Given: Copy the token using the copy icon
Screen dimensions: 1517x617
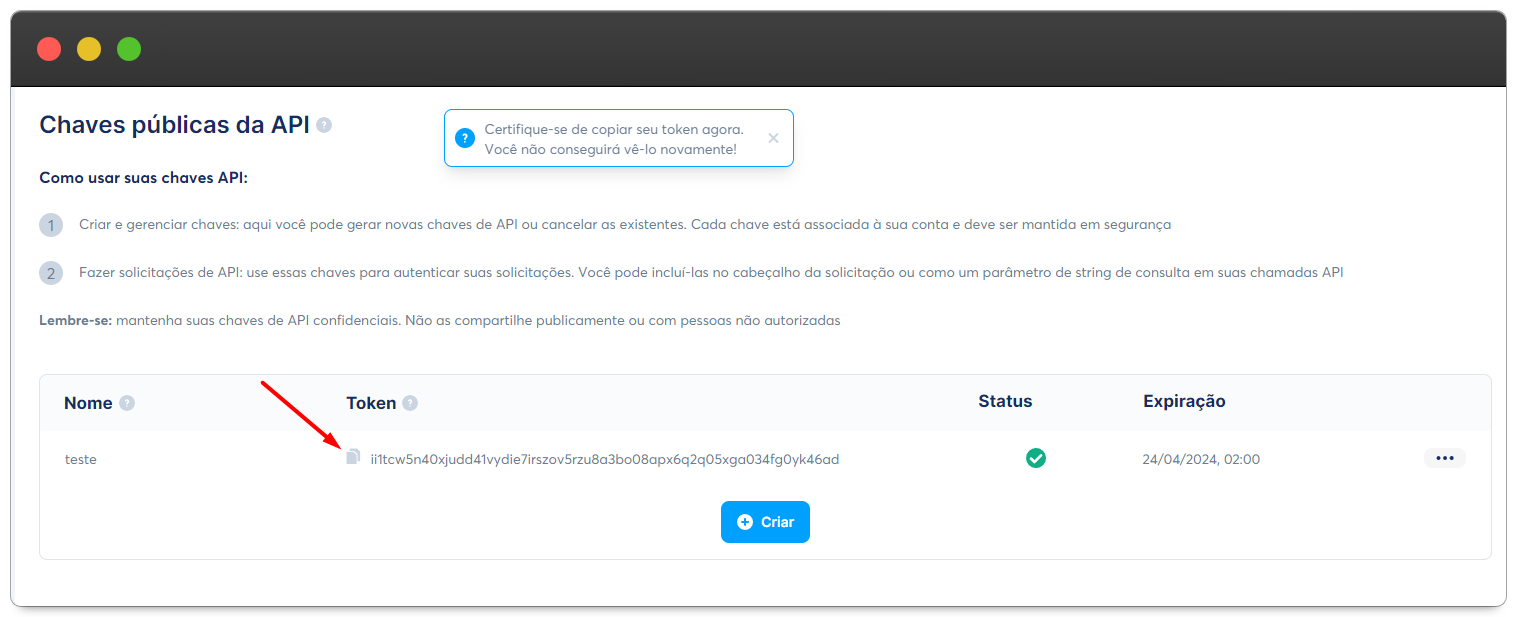Looking at the screenshot, I should tap(352, 457).
